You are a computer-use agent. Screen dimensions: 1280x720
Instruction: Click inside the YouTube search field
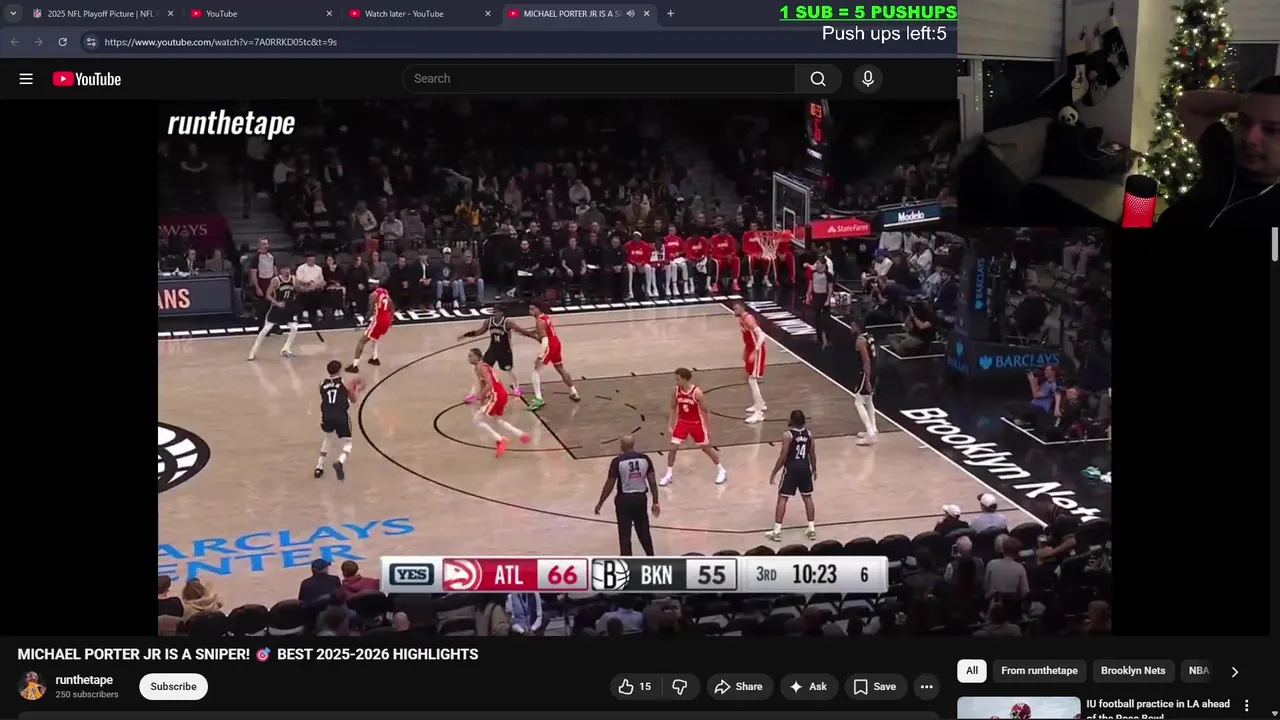(x=600, y=79)
